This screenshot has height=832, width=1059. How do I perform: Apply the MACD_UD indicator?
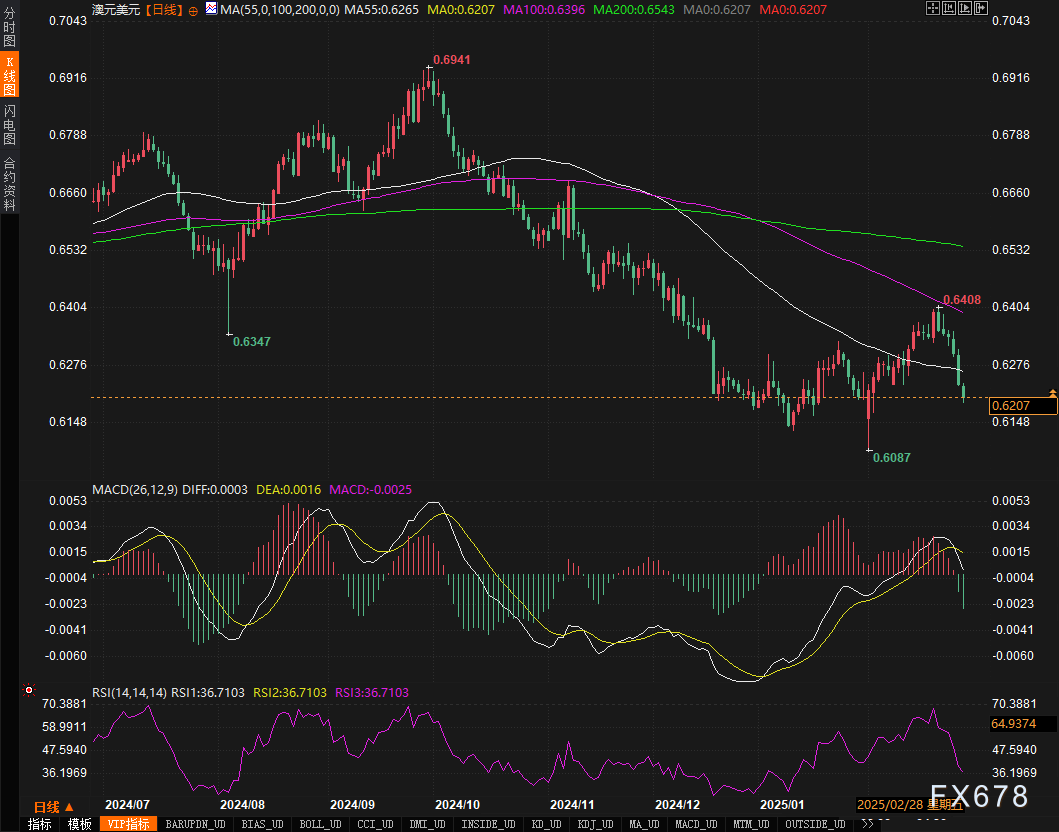pos(695,824)
